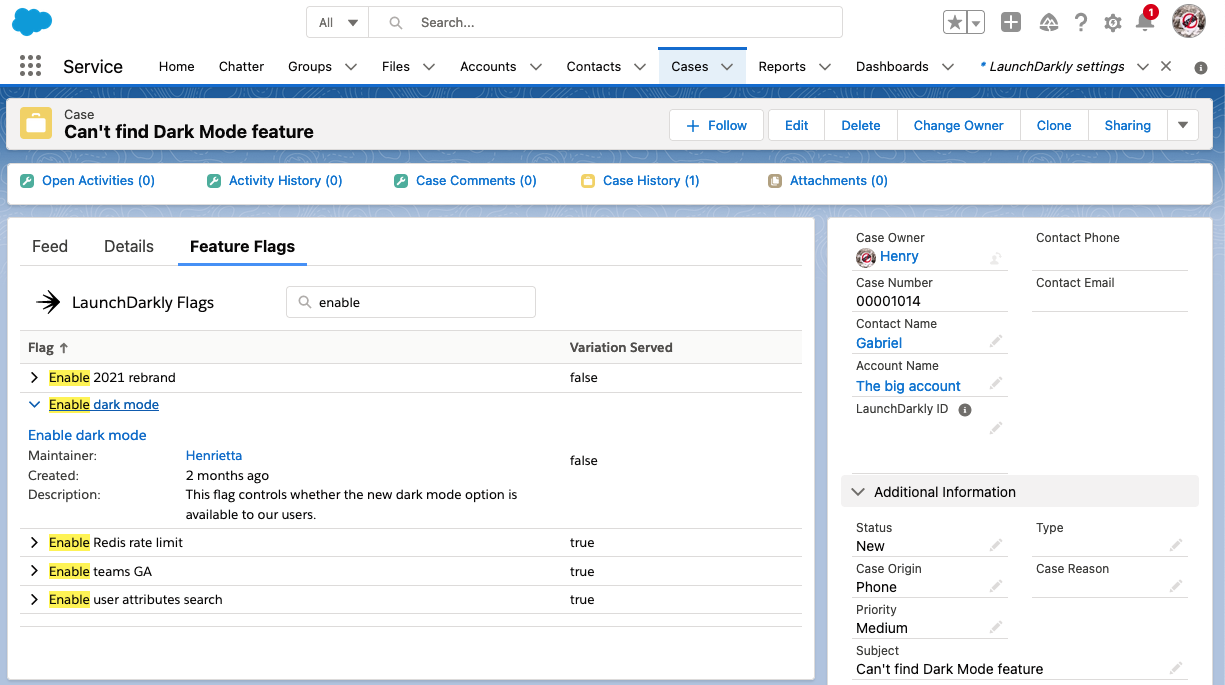Click the flag search field containing enable
Screen dimensions: 1225x685
pos(411,302)
